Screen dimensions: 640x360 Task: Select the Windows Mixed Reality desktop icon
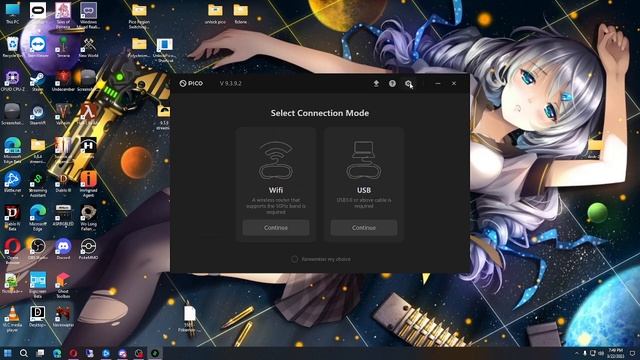pos(88,16)
